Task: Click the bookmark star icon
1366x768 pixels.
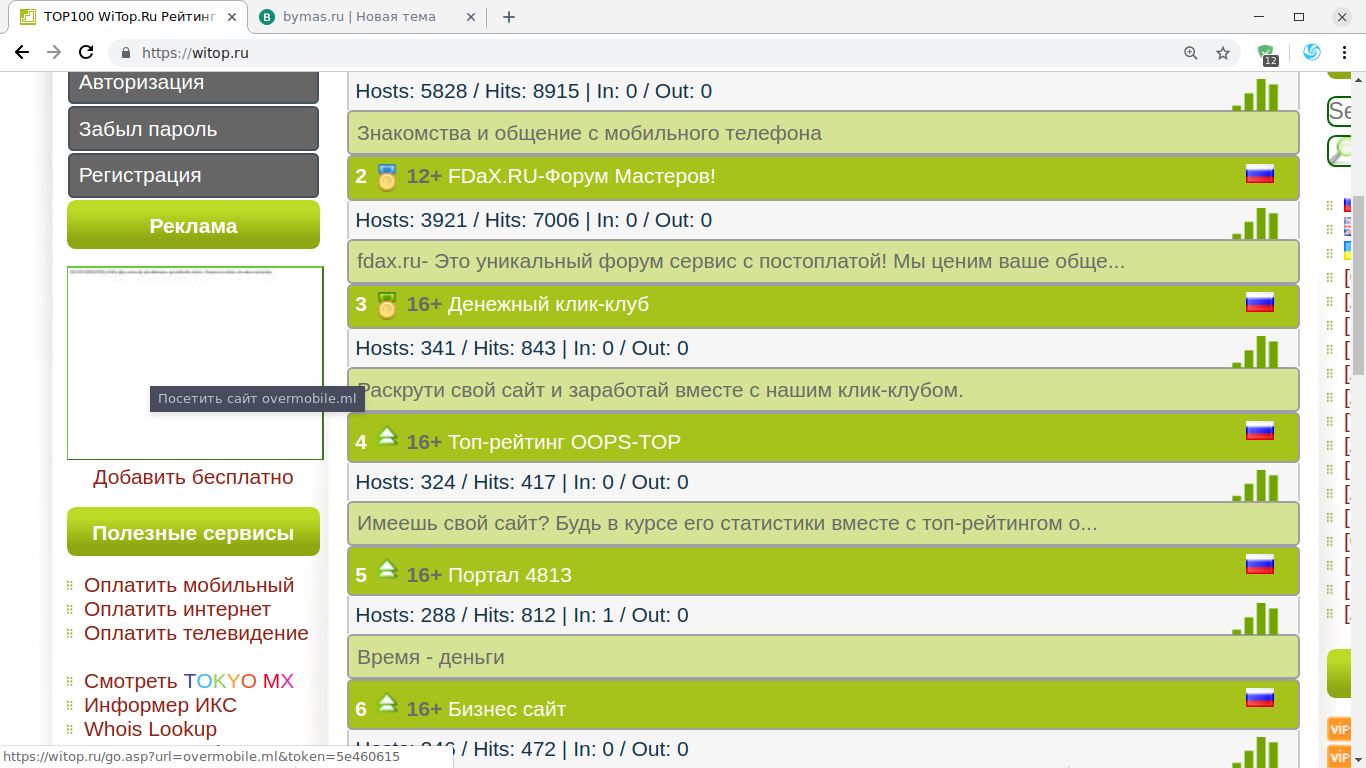Action: pos(1222,53)
